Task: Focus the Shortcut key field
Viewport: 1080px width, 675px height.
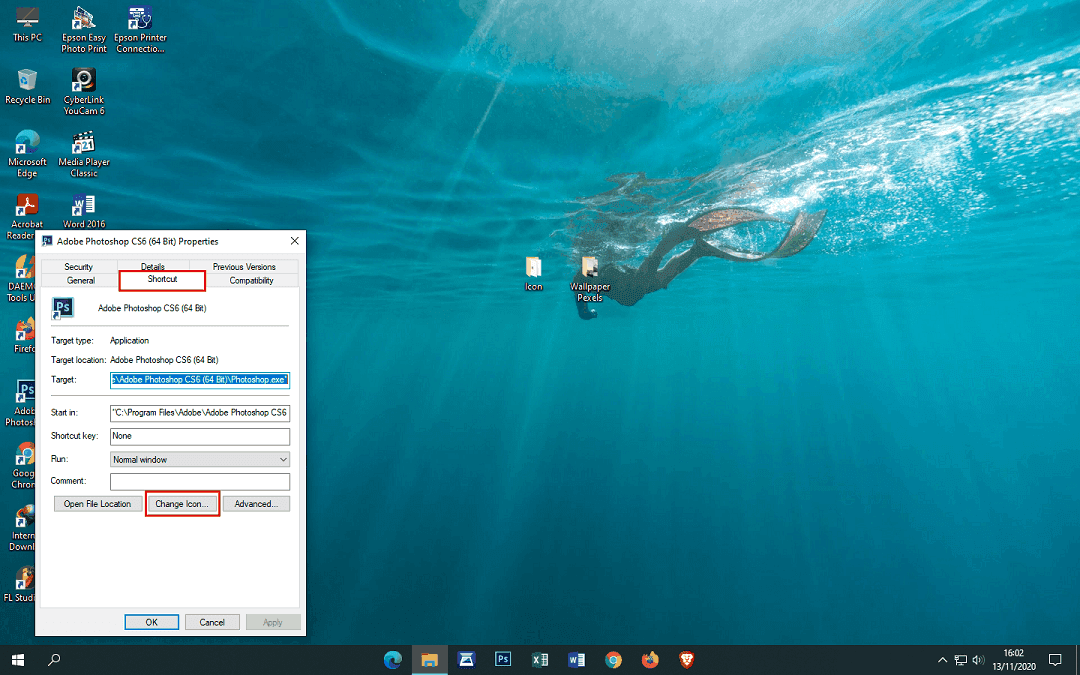Action: tap(200, 436)
